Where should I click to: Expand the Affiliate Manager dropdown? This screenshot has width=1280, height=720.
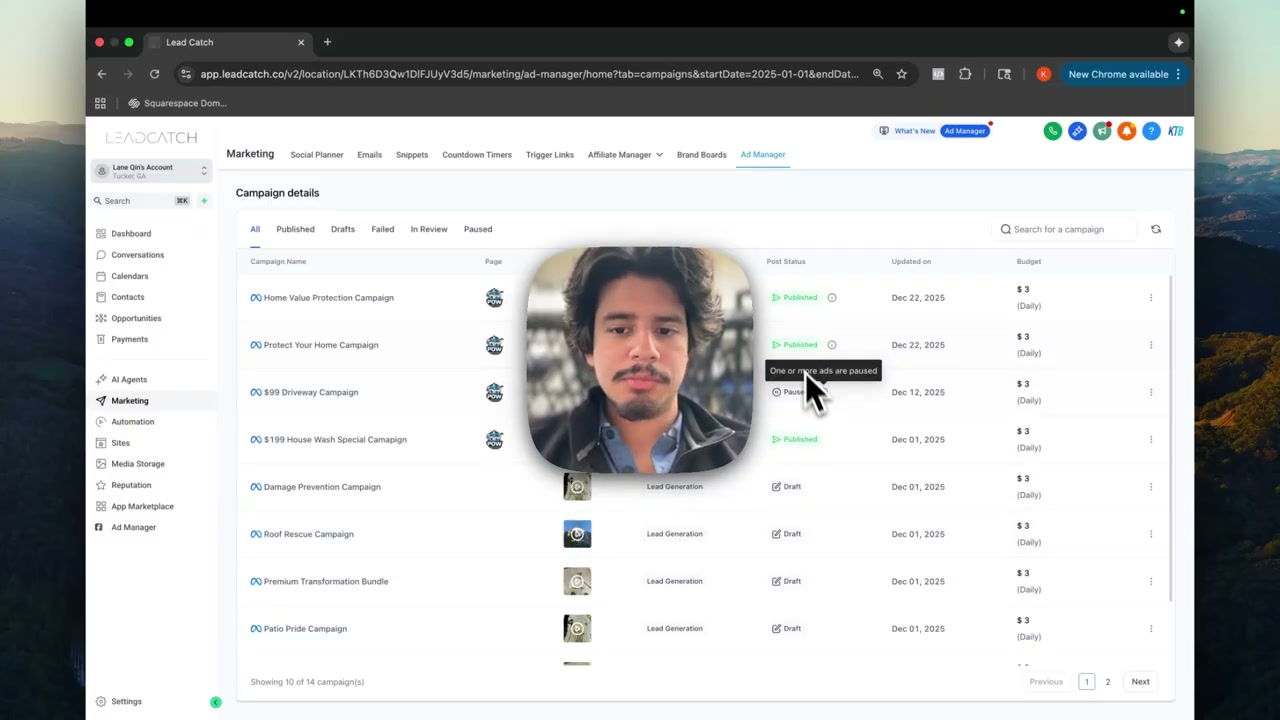(x=625, y=155)
